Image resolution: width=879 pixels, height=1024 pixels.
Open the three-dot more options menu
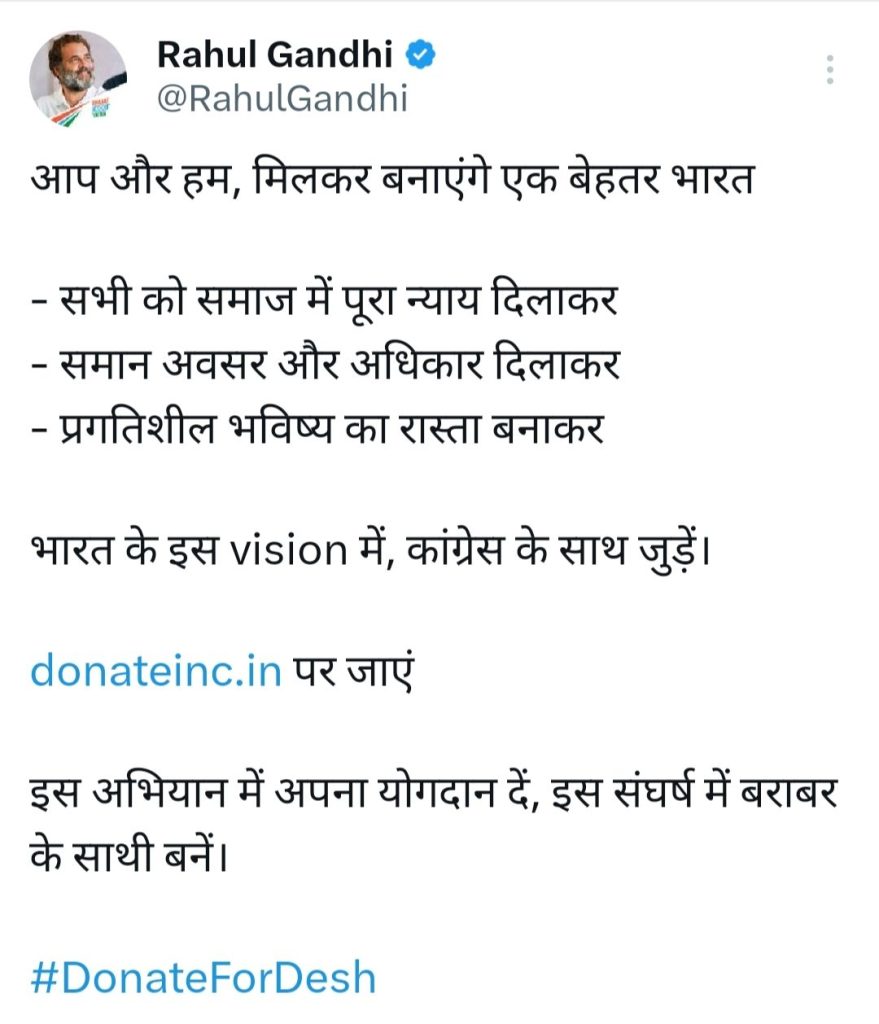[829, 69]
